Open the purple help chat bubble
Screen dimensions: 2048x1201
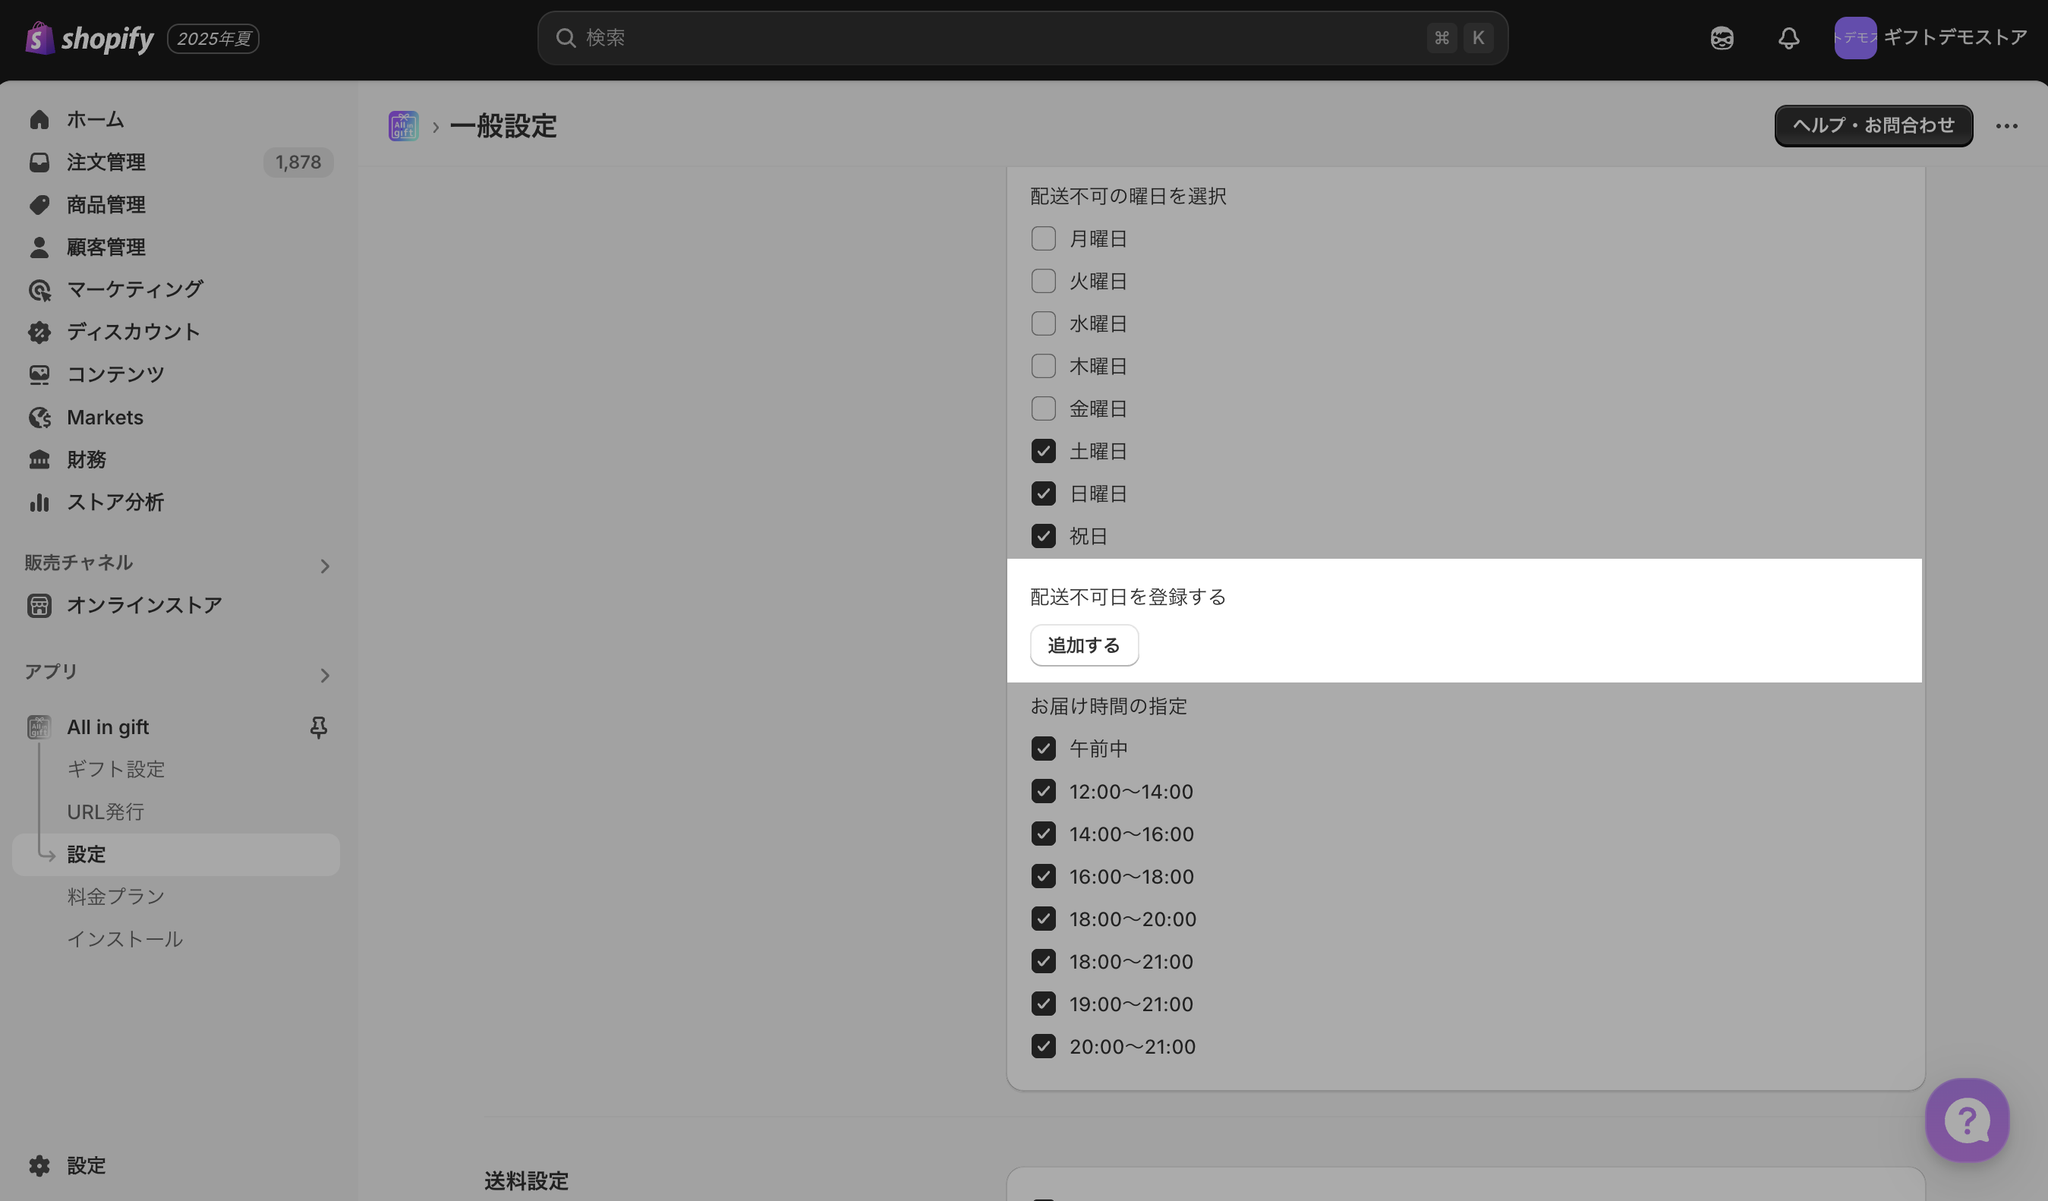1966,1119
